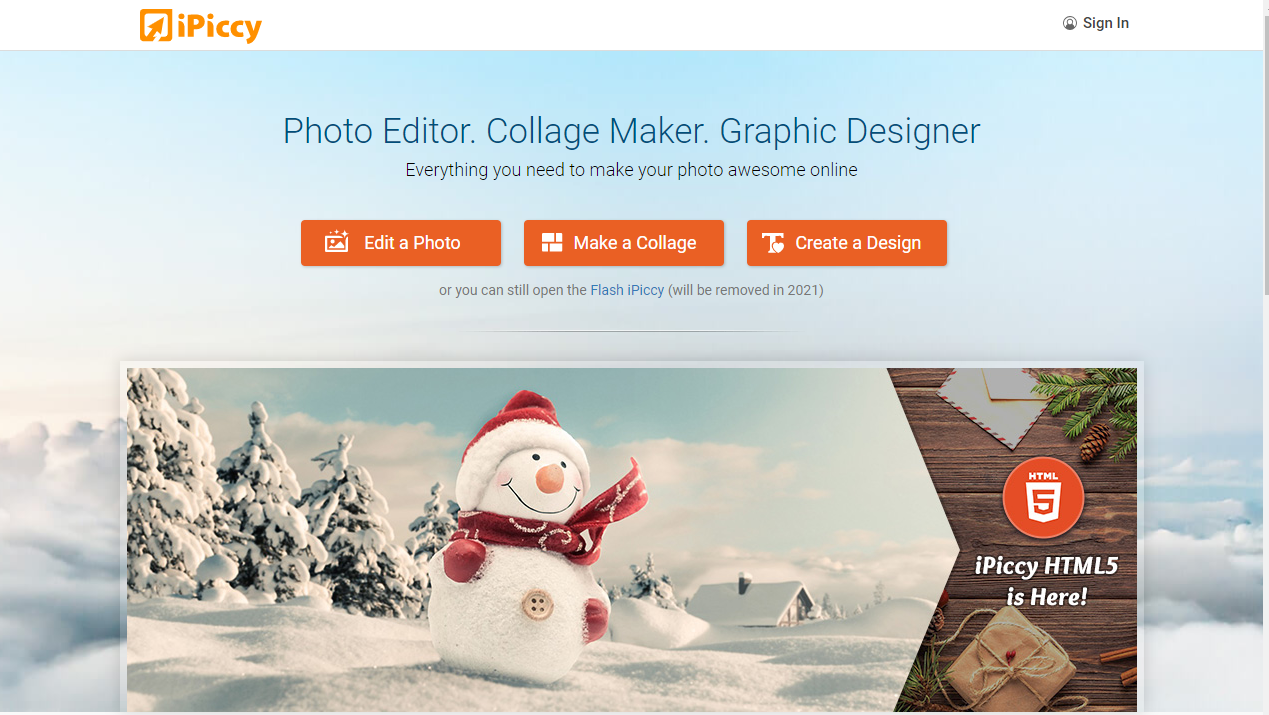Click the photo icon on Edit a Photo

337,242
